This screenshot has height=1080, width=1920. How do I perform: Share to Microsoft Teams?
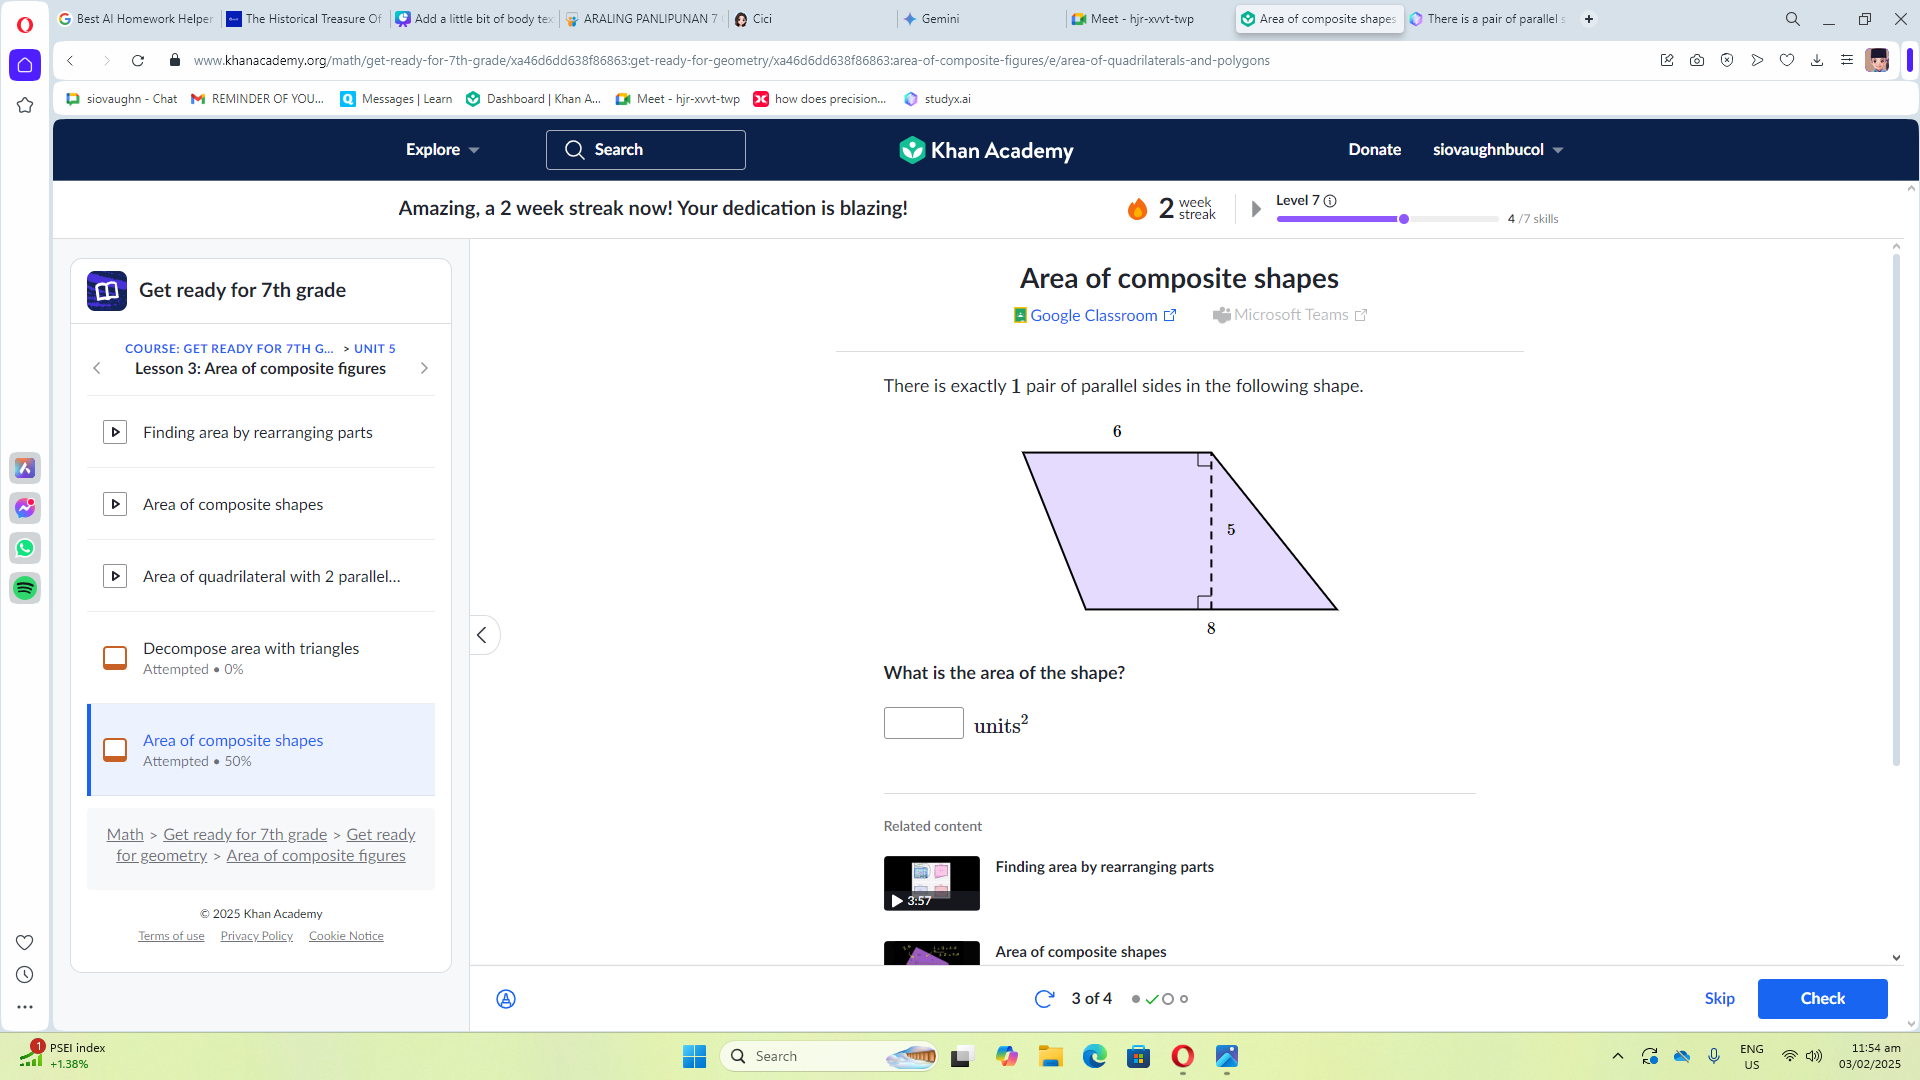tap(1289, 315)
